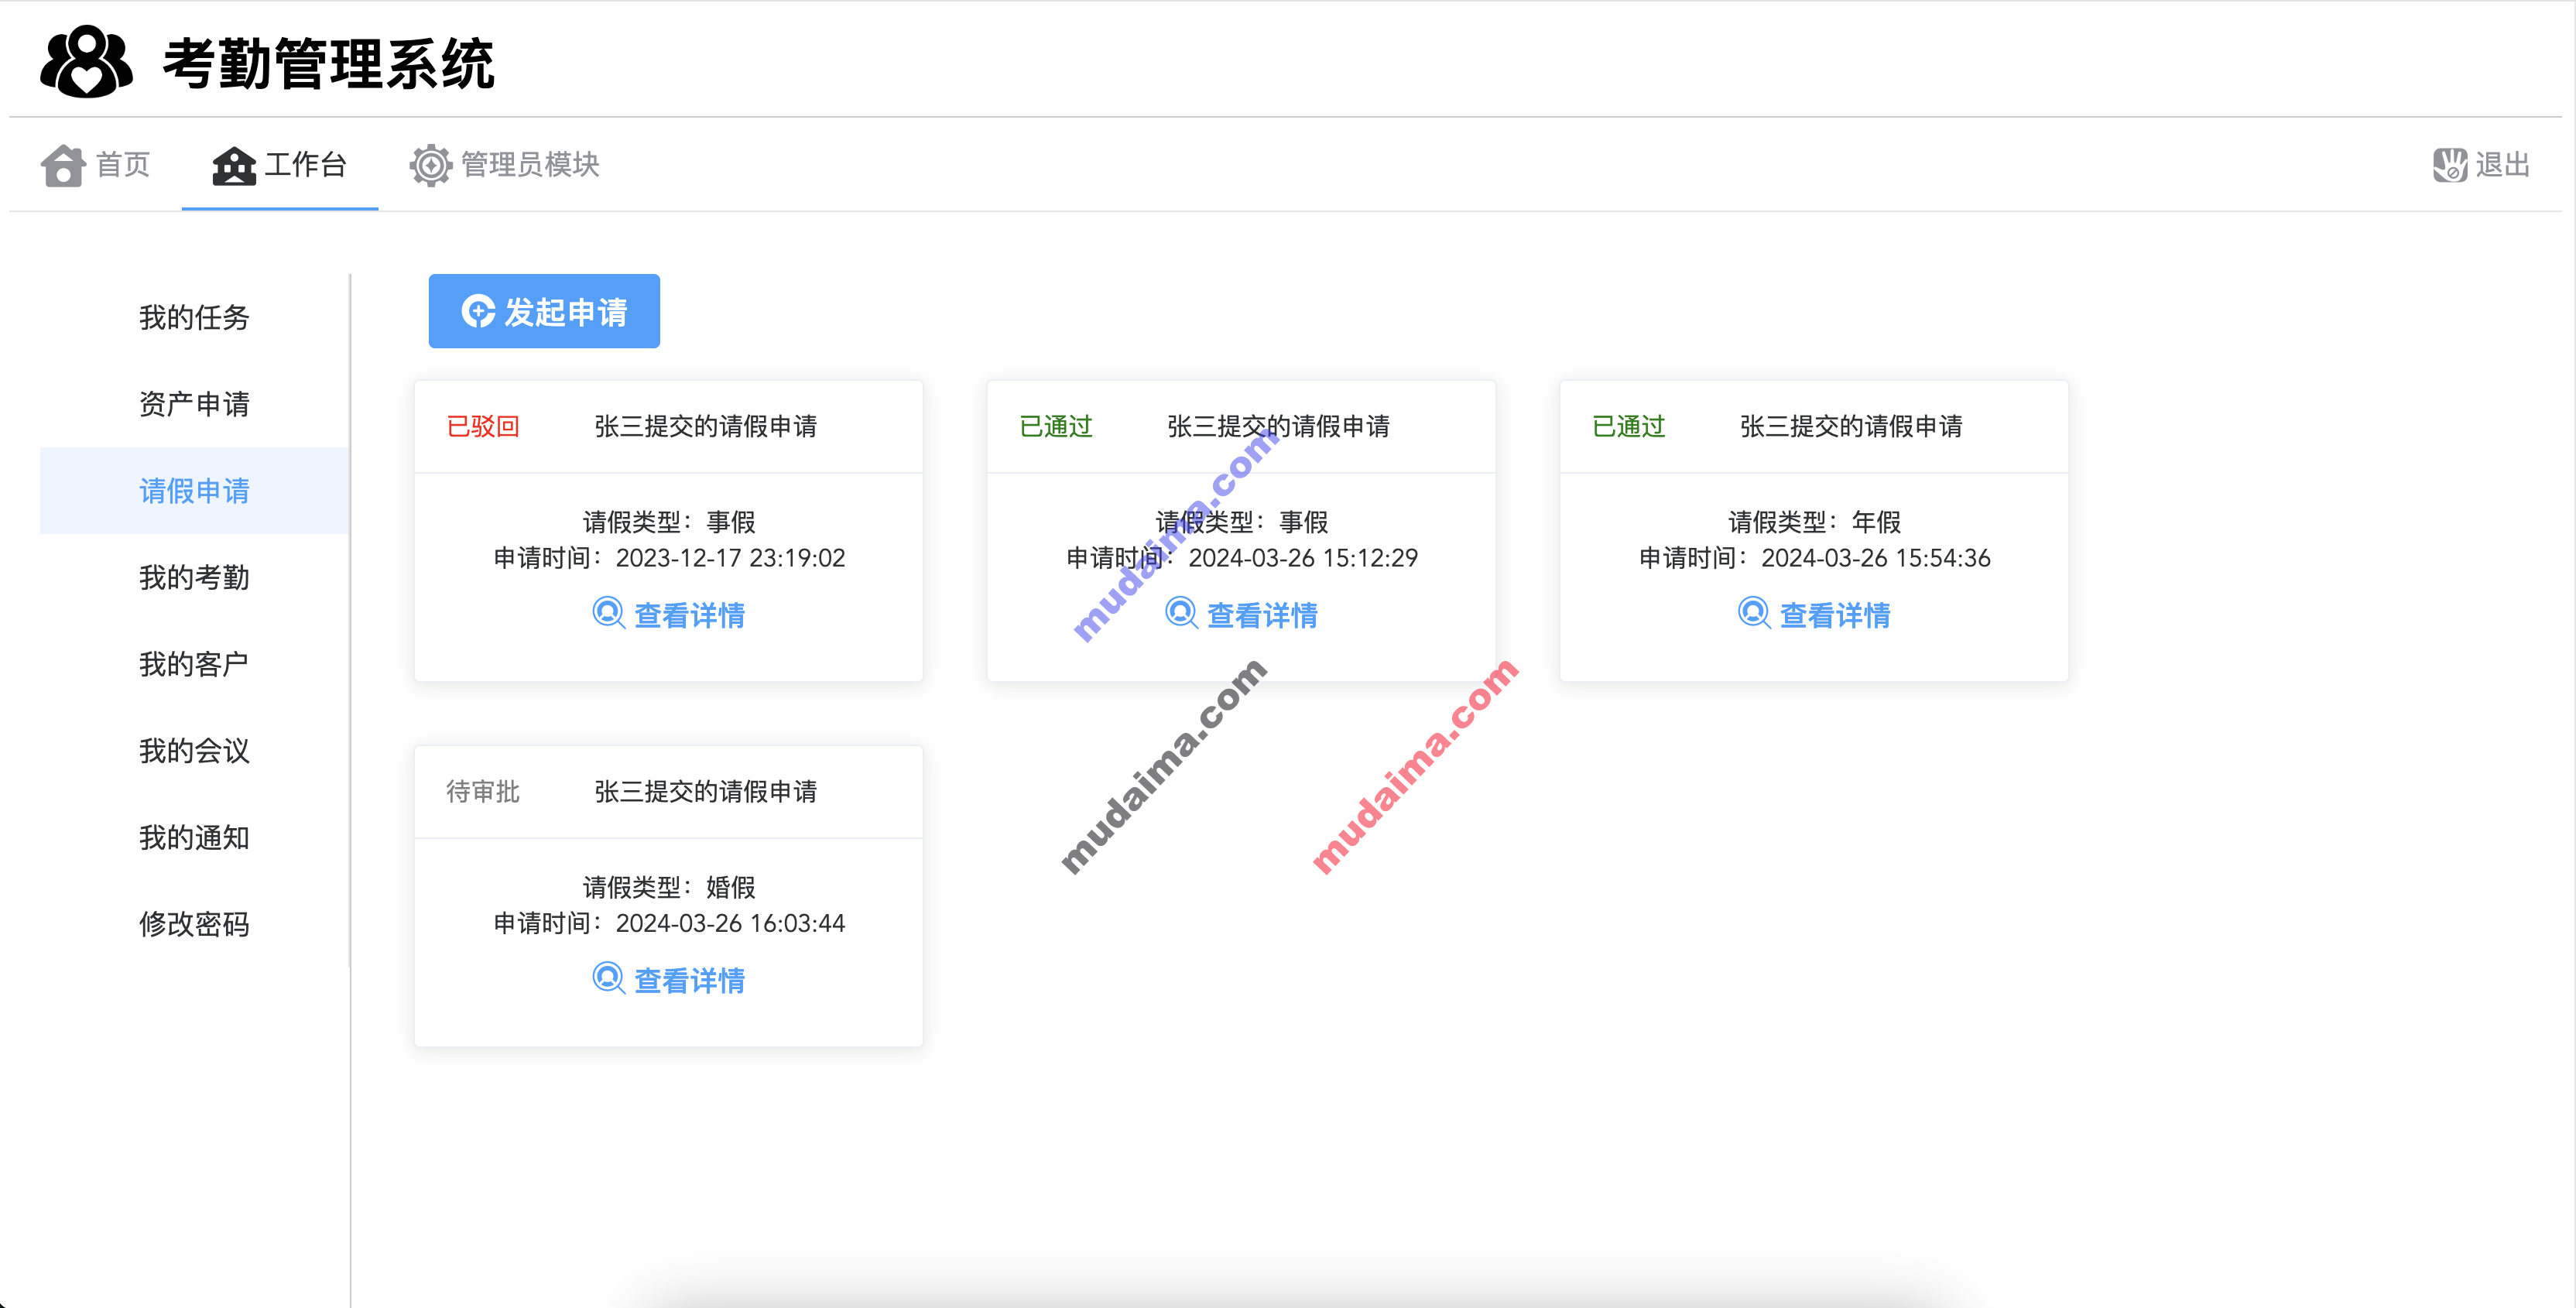Open 我的客户 in the sidebar
The image size is (2576, 1308).
click(194, 664)
